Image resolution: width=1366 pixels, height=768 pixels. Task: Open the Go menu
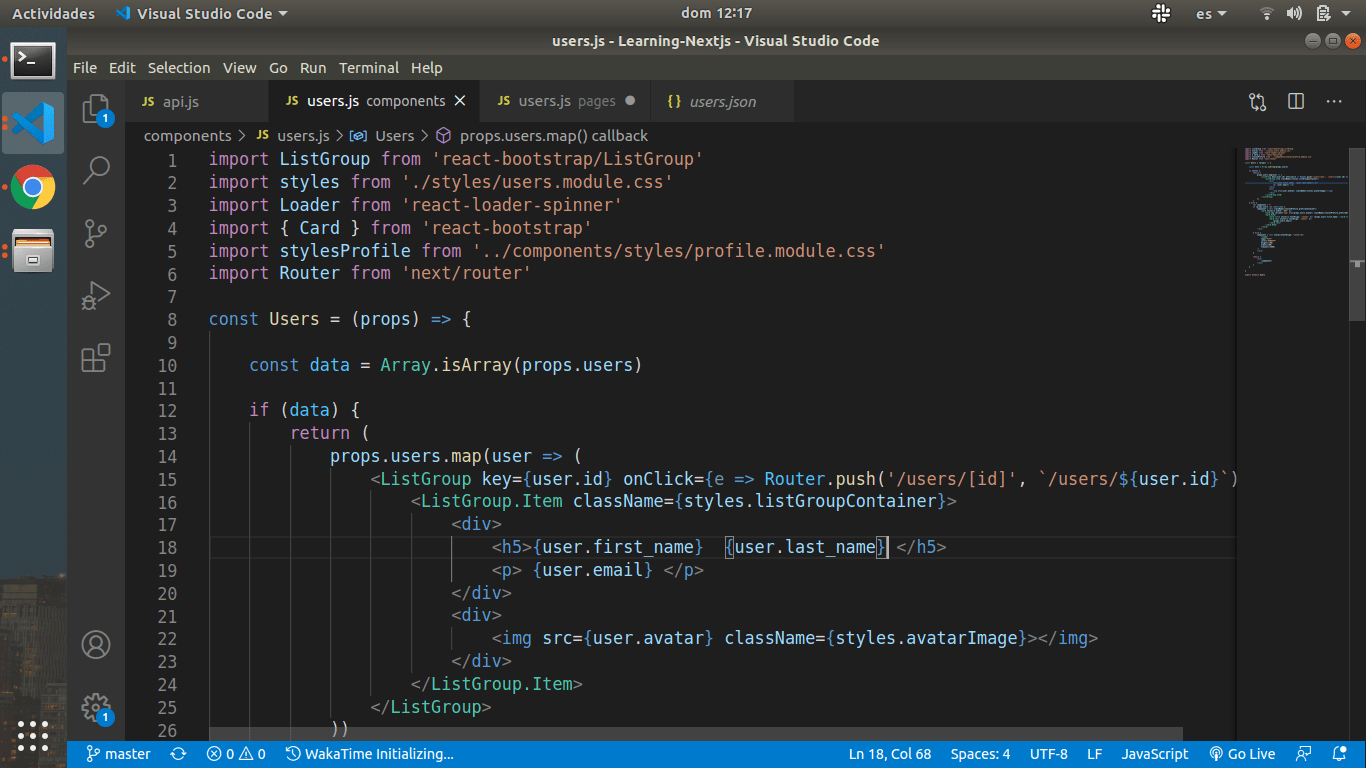coord(278,68)
